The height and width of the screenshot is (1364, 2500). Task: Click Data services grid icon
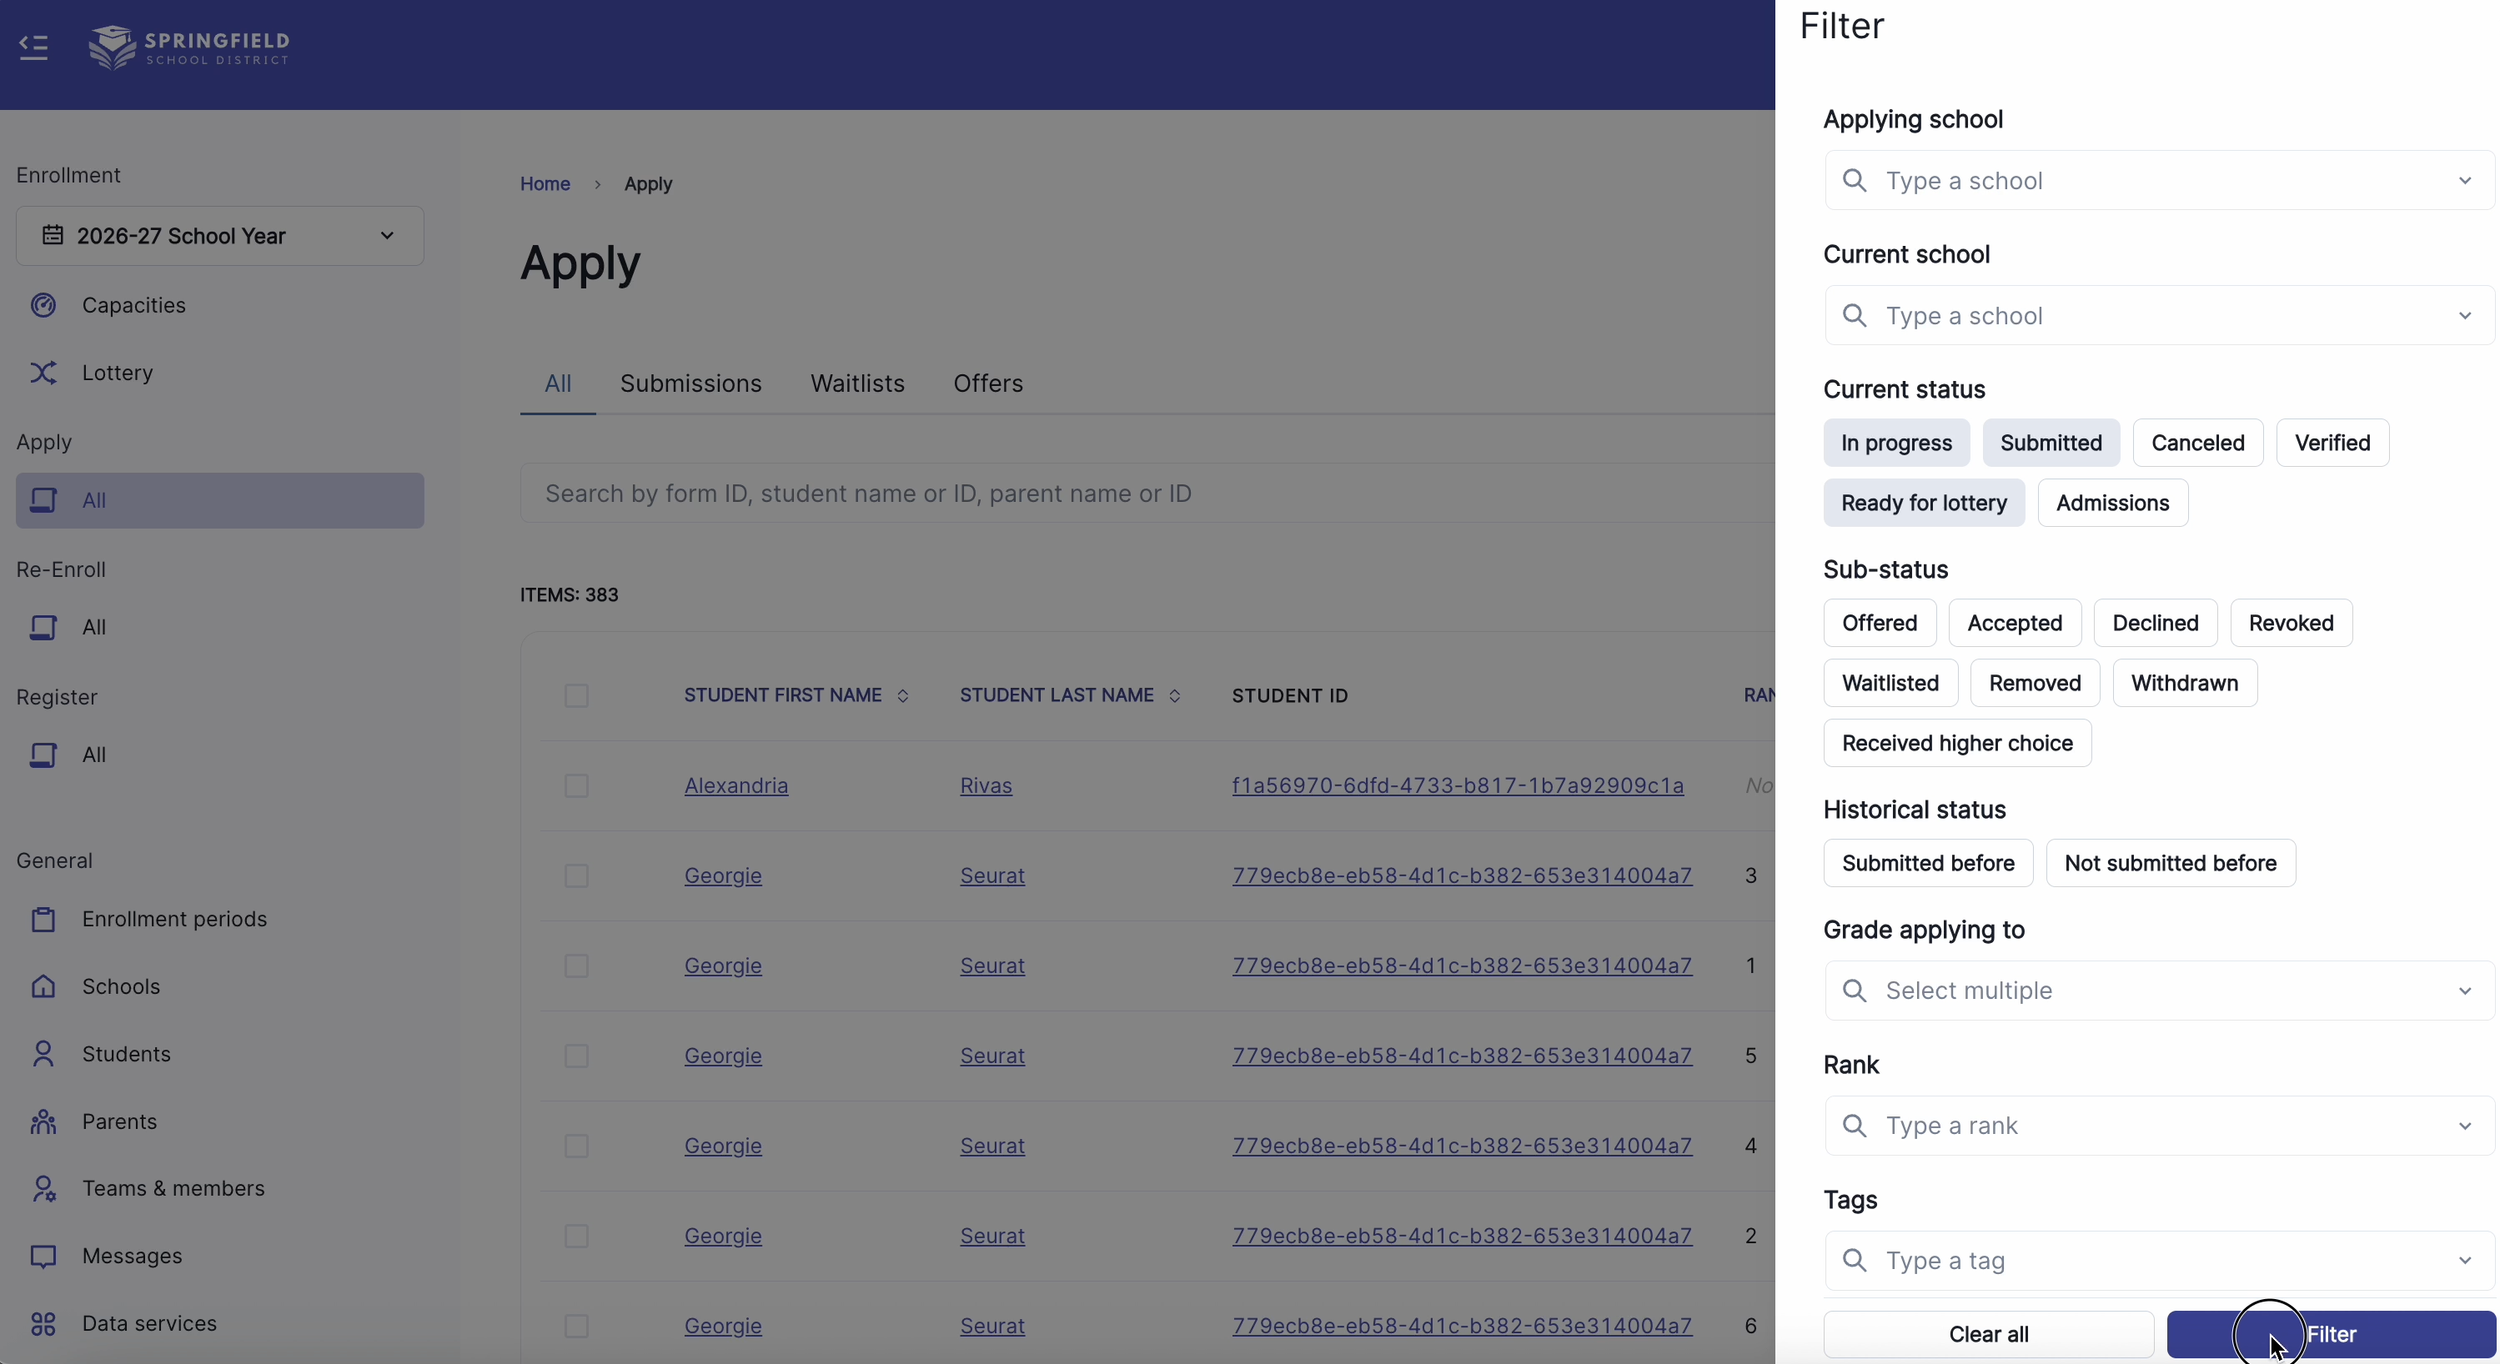43,1323
